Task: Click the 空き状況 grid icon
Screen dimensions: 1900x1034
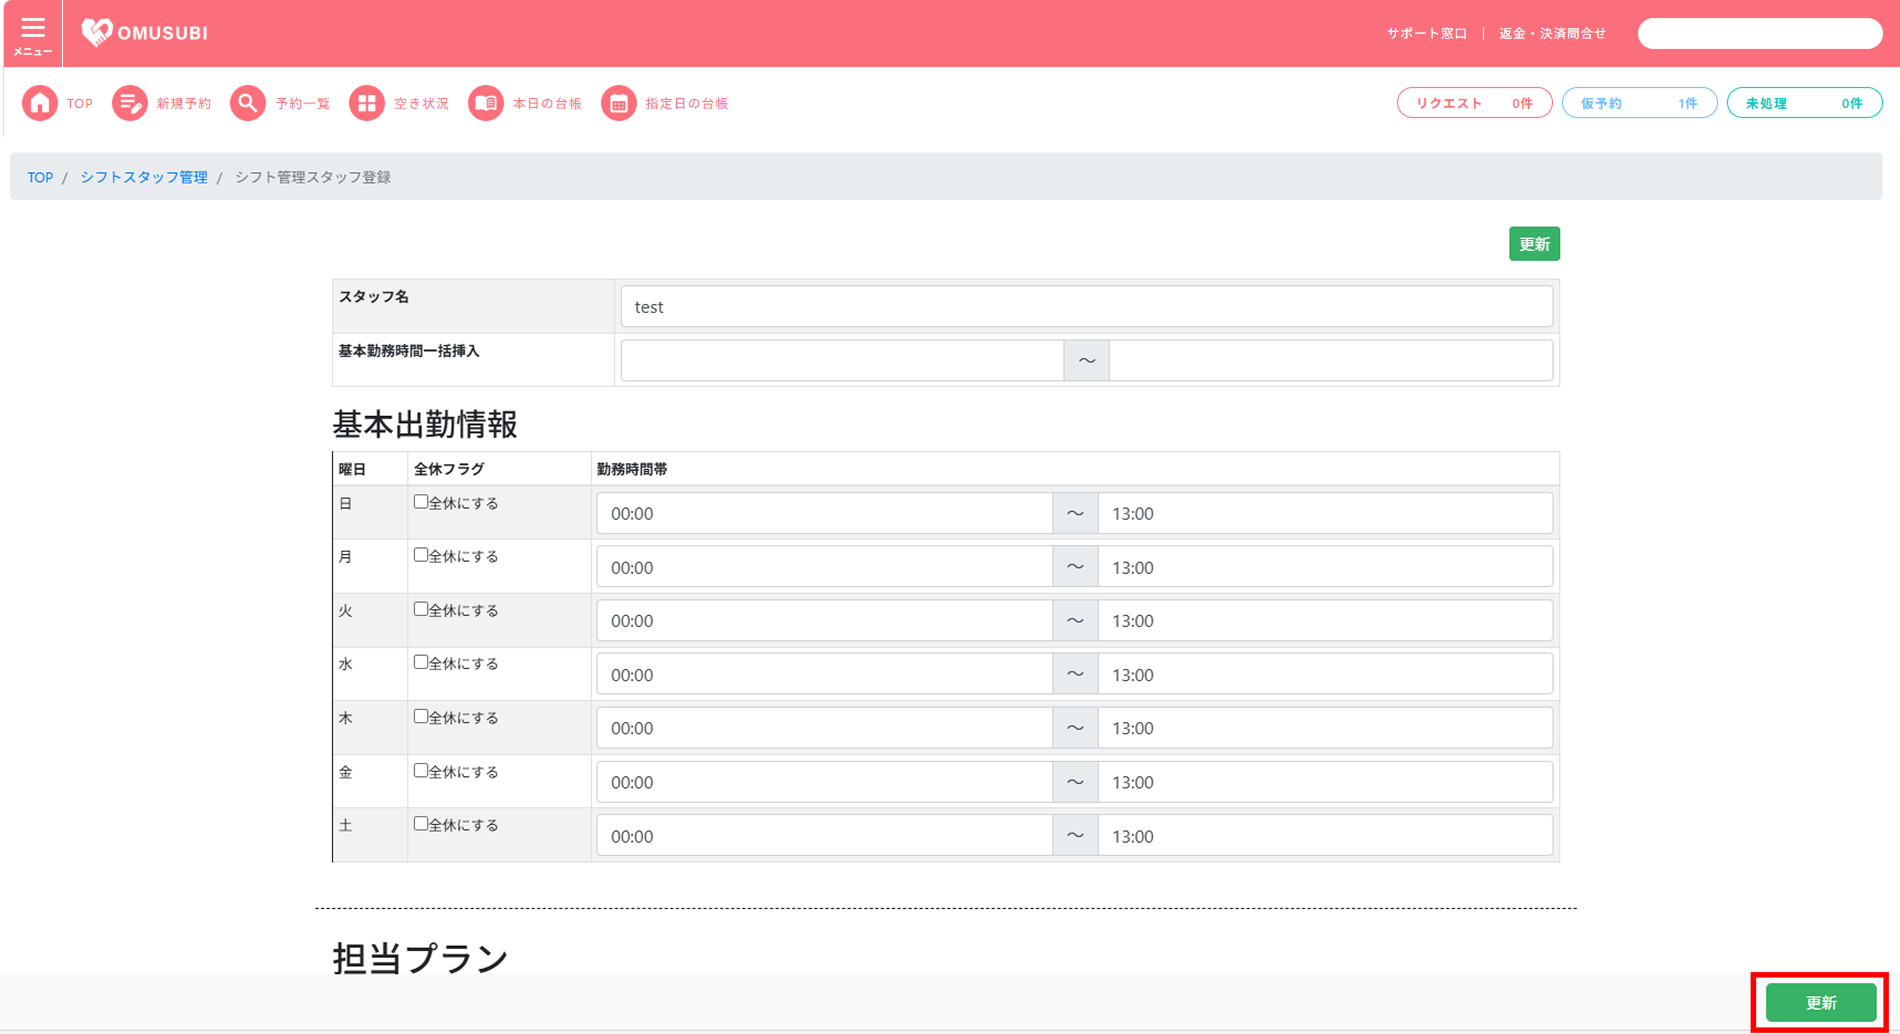Action: pyautogui.click(x=367, y=103)
